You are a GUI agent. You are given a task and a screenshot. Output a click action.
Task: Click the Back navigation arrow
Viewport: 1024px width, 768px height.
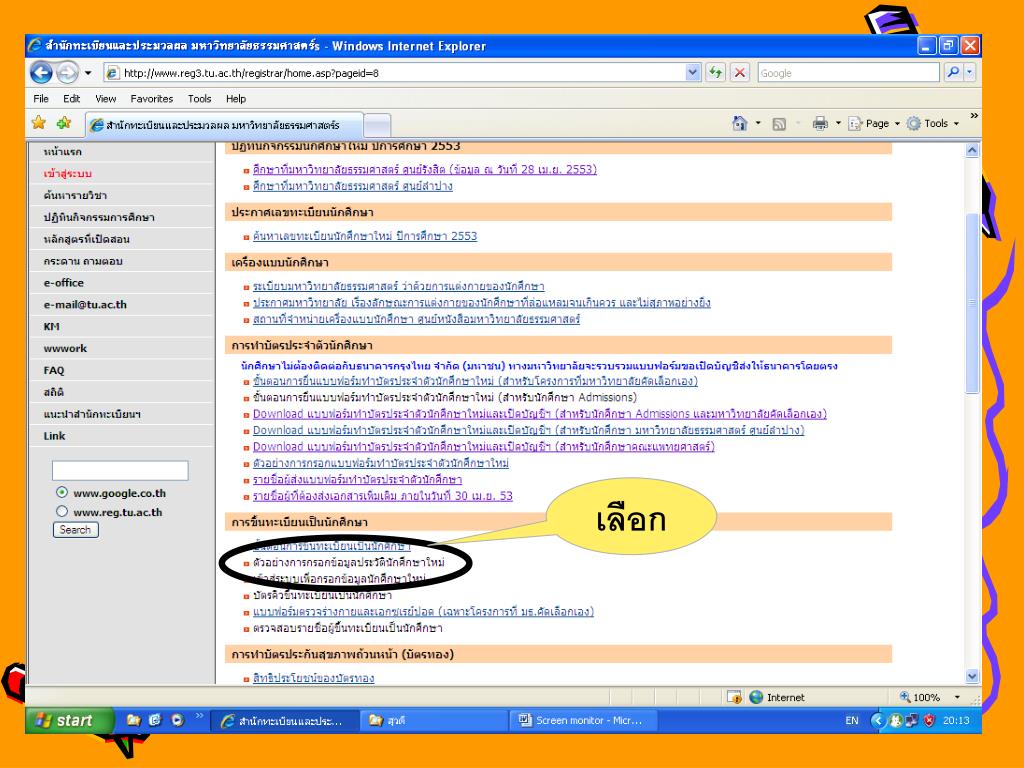[41, 72]
